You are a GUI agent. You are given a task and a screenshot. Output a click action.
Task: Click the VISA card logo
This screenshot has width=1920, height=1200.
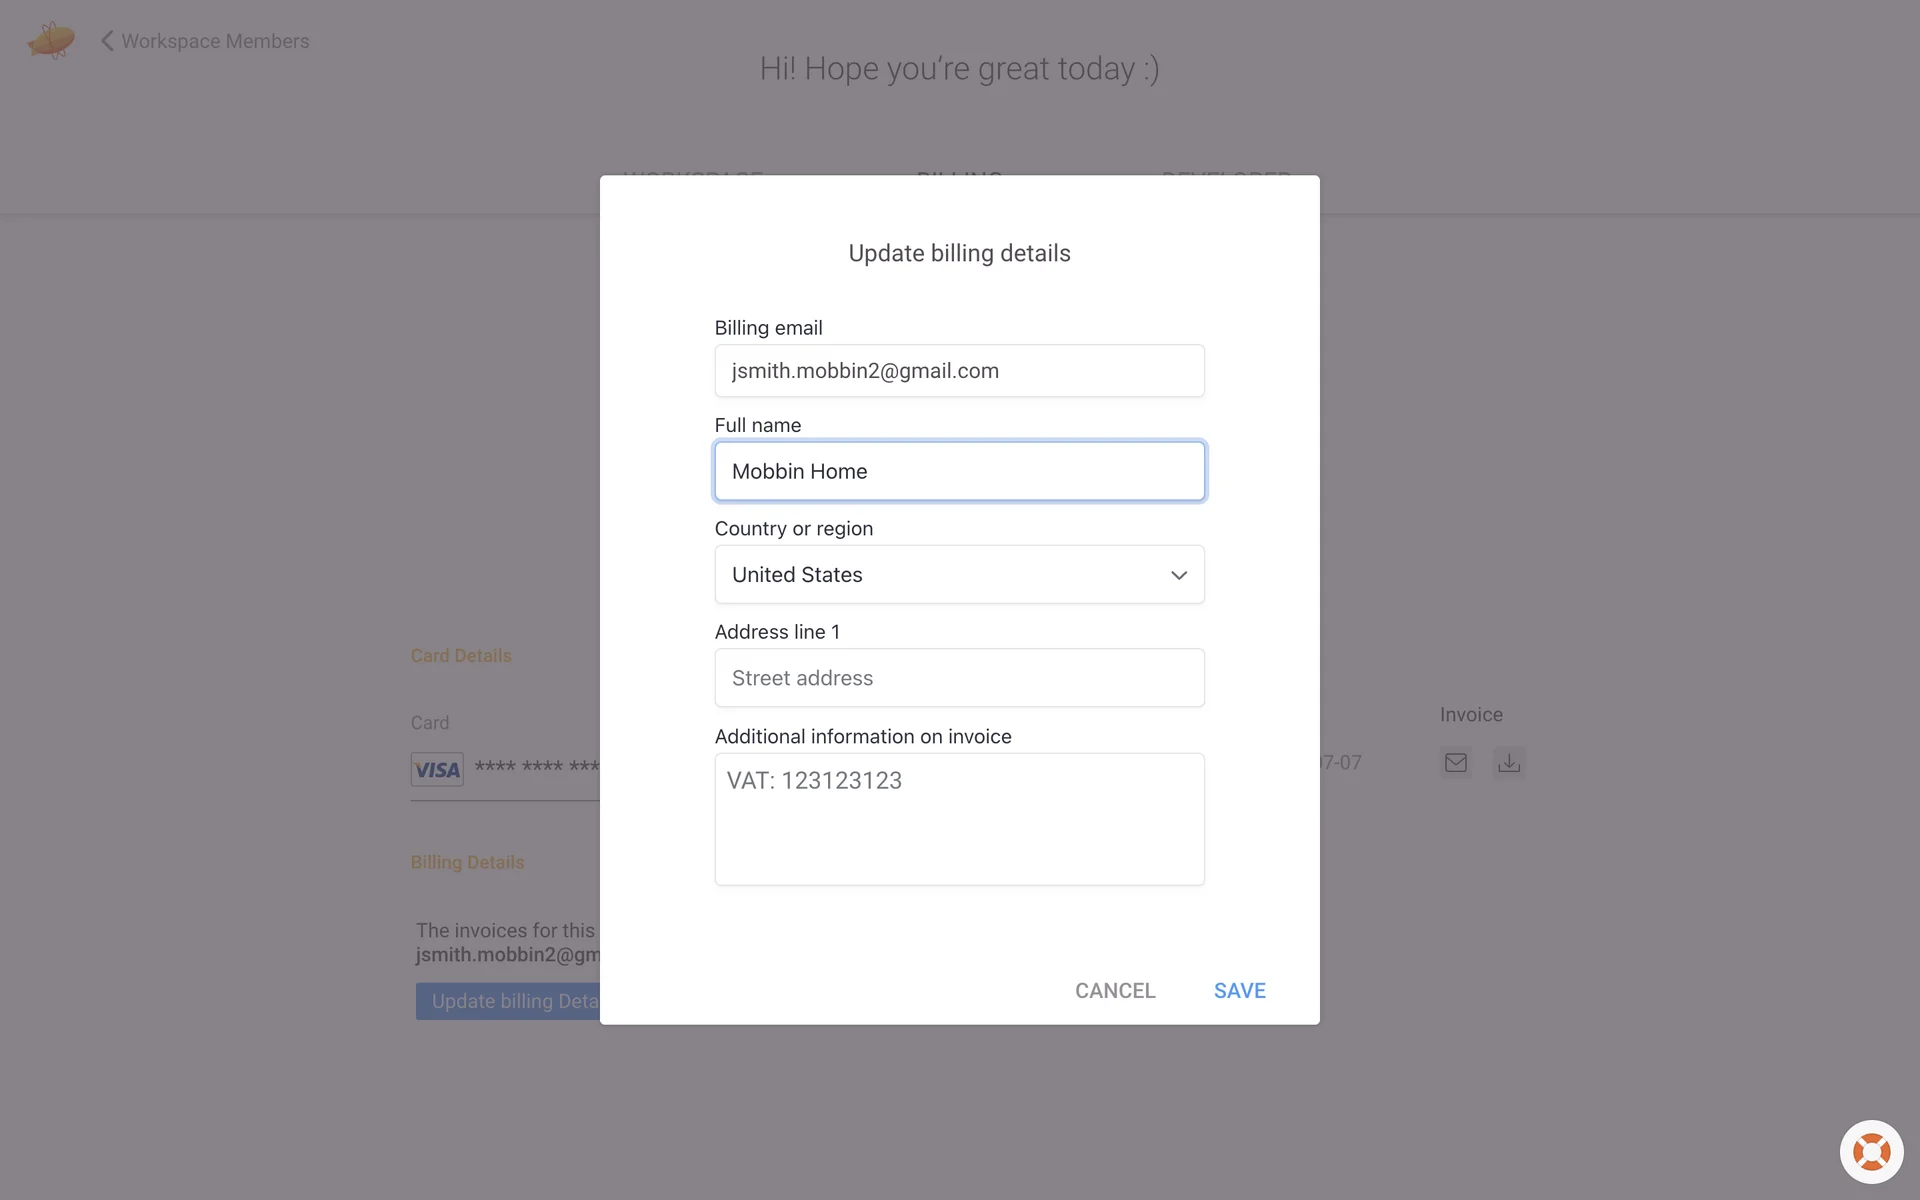(x=437, y=769)
